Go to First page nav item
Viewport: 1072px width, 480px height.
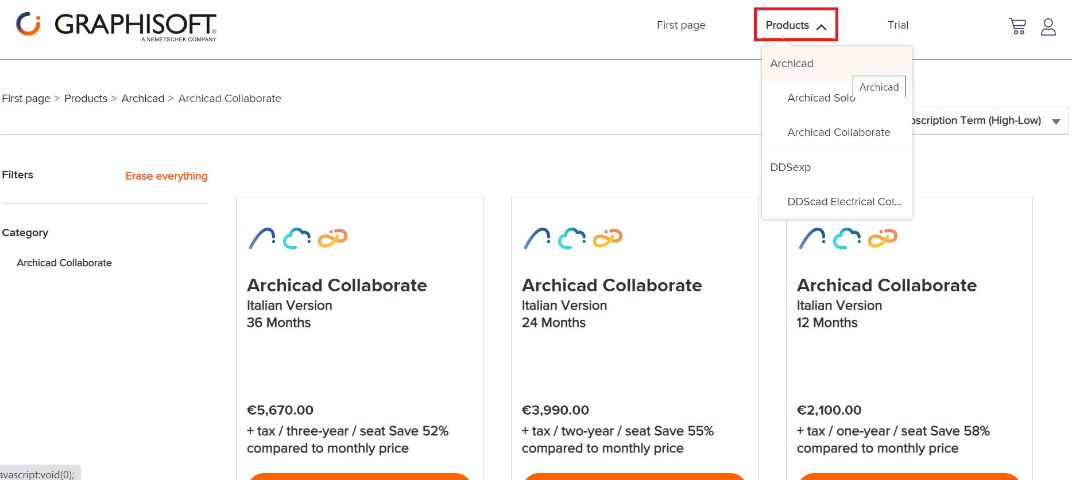(681, 25)
